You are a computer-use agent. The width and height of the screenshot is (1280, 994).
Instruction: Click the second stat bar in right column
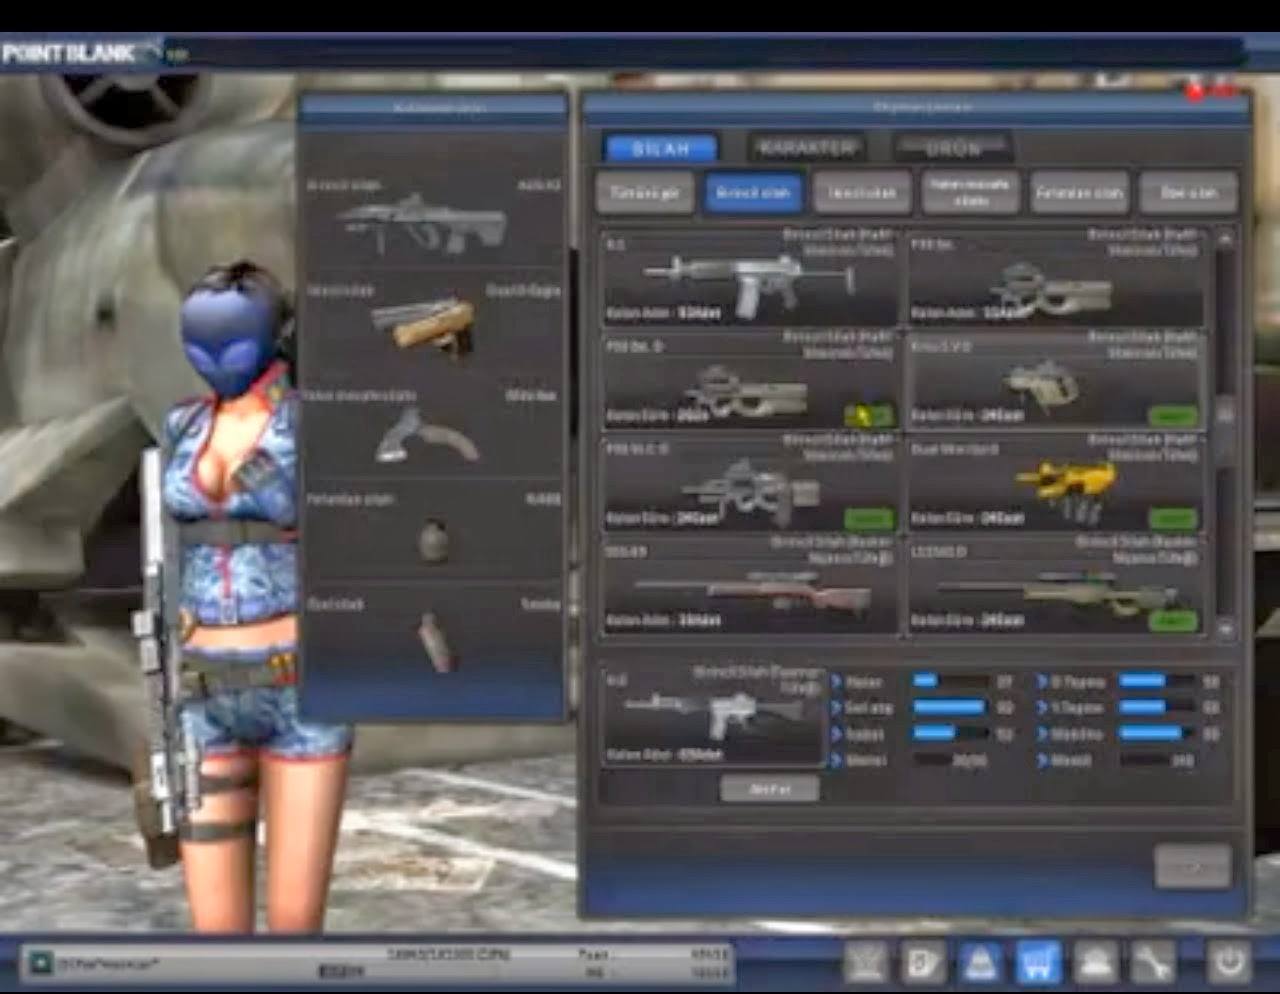1157,707
